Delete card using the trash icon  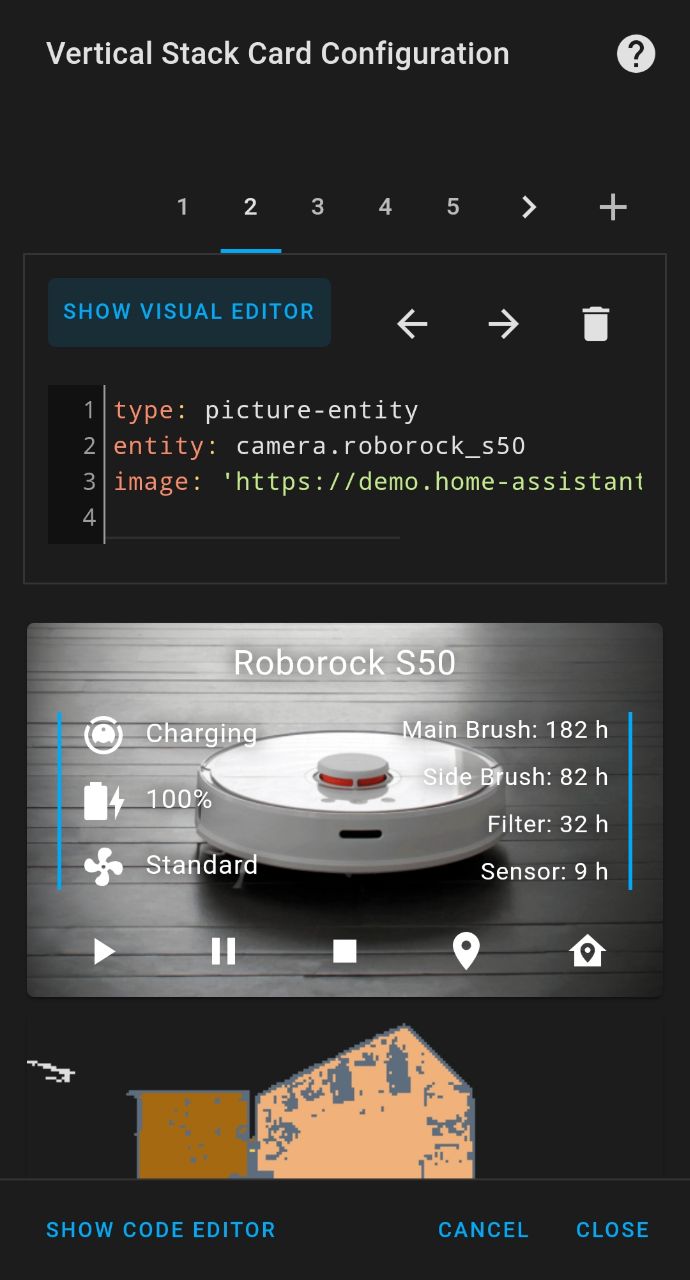596,324
